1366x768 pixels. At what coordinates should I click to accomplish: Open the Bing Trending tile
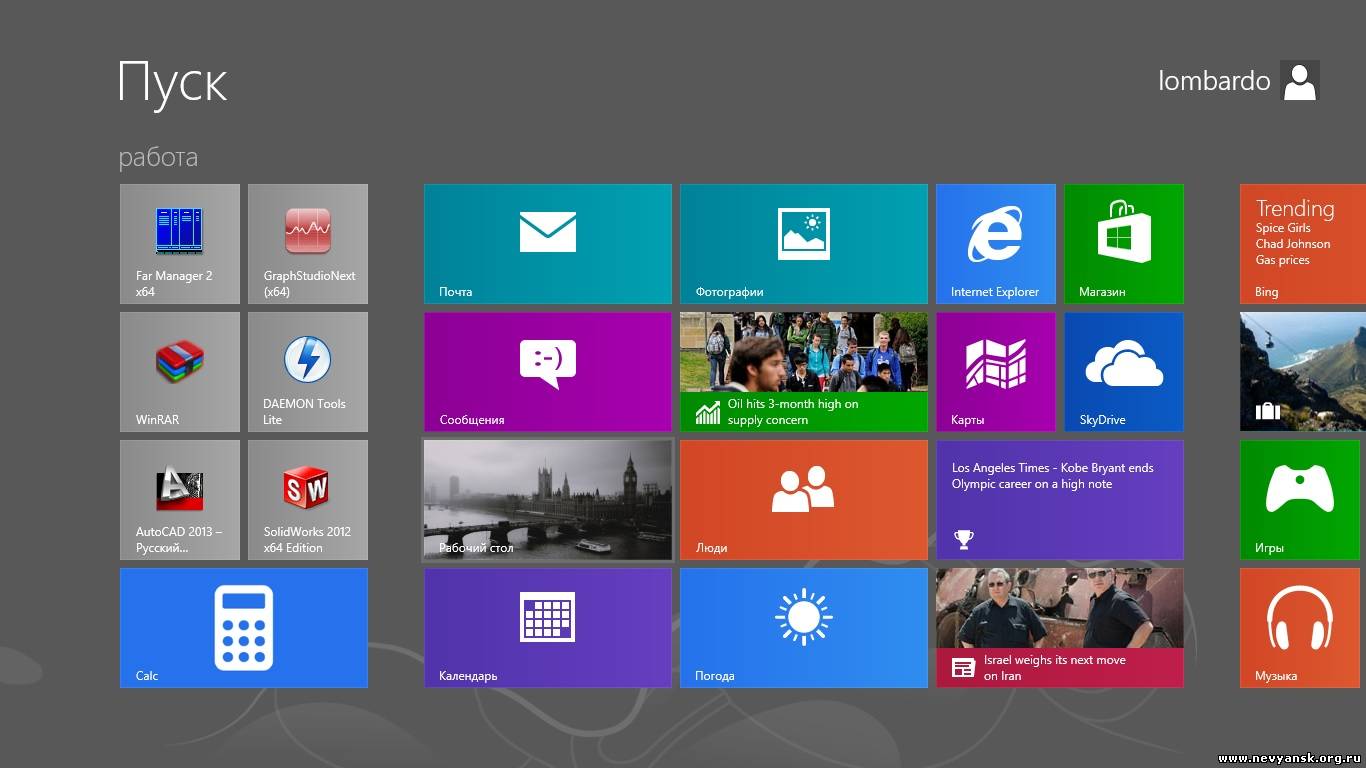(x=1303, y=244)
